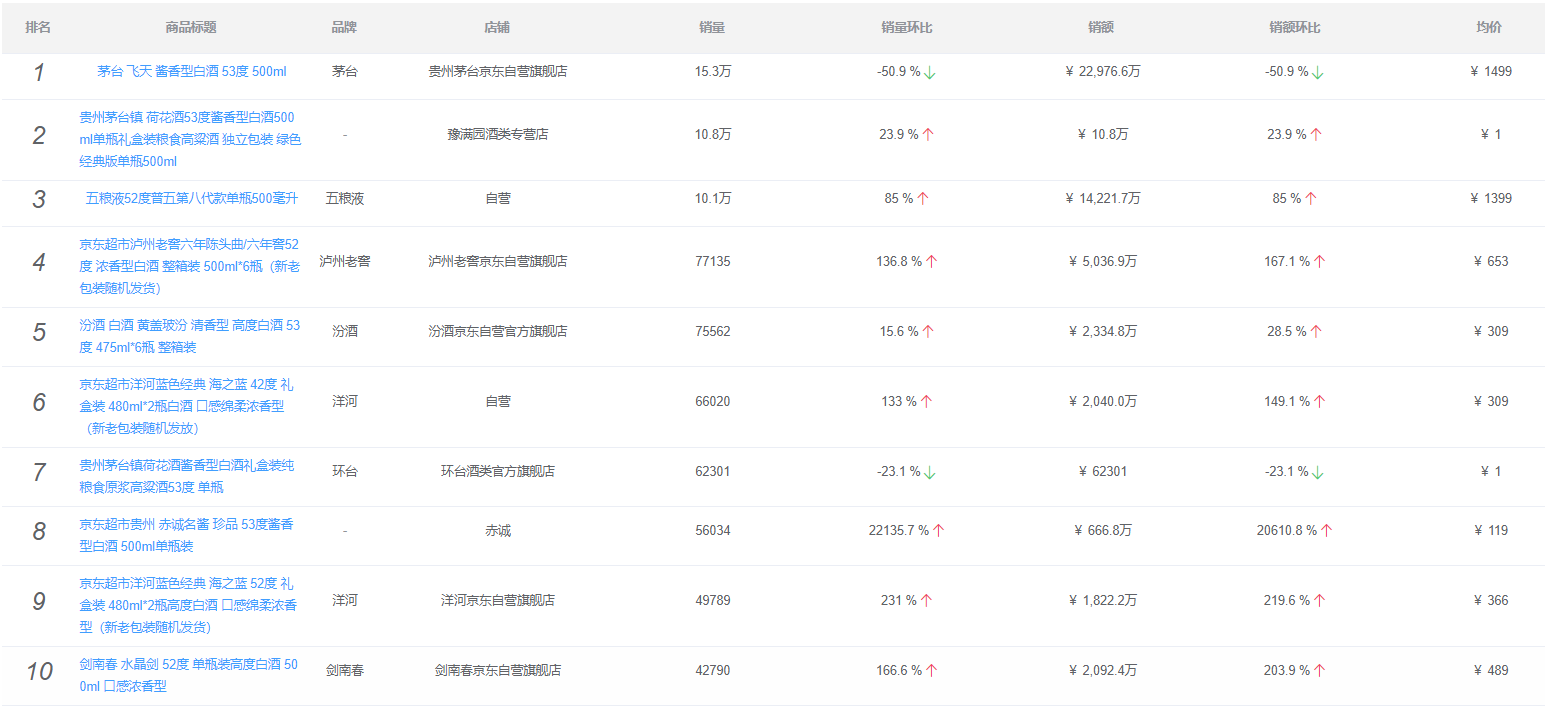Select the 赤诚 store cell
Viewport: 1545px width, 708px height.
point(497,530)
